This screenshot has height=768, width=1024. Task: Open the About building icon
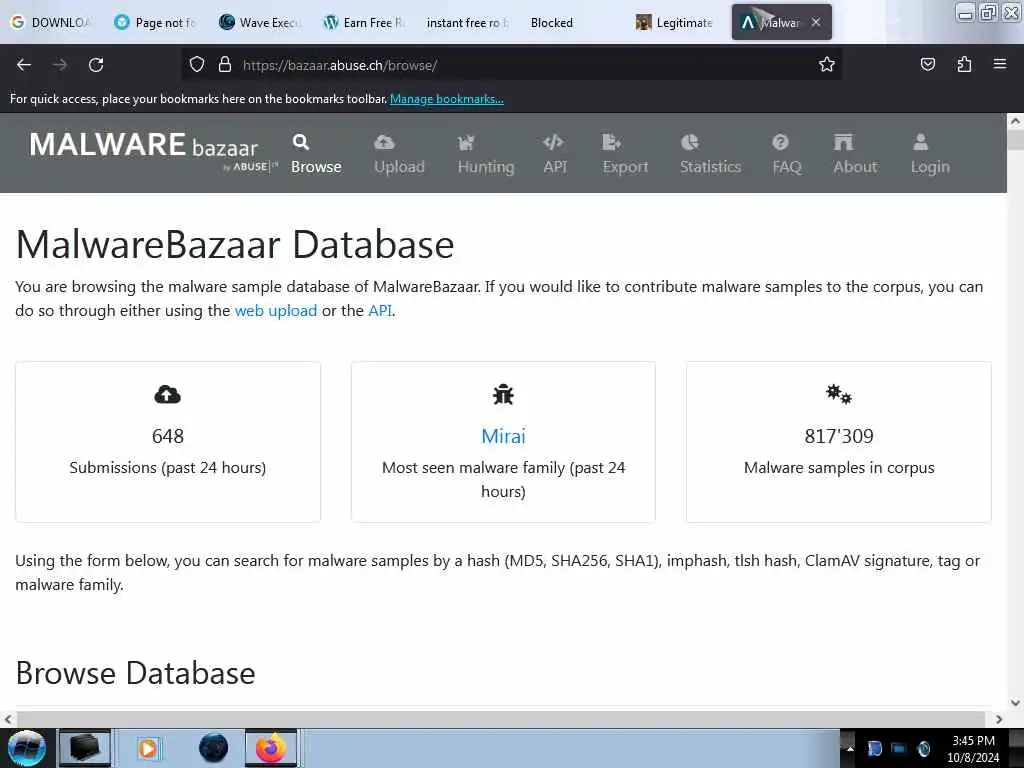click(843, 142)
